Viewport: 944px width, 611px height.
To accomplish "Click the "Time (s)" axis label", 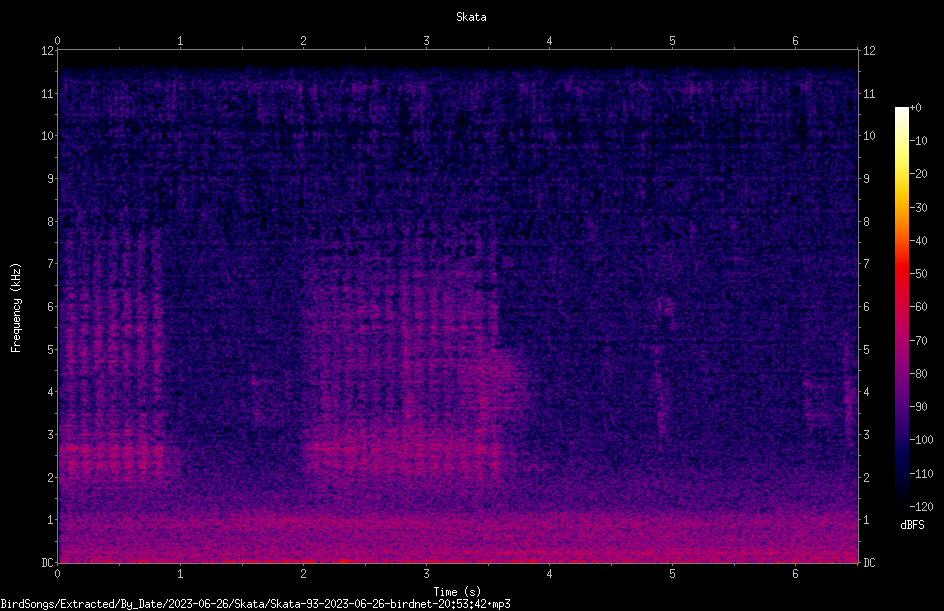I will click(457, 592).
